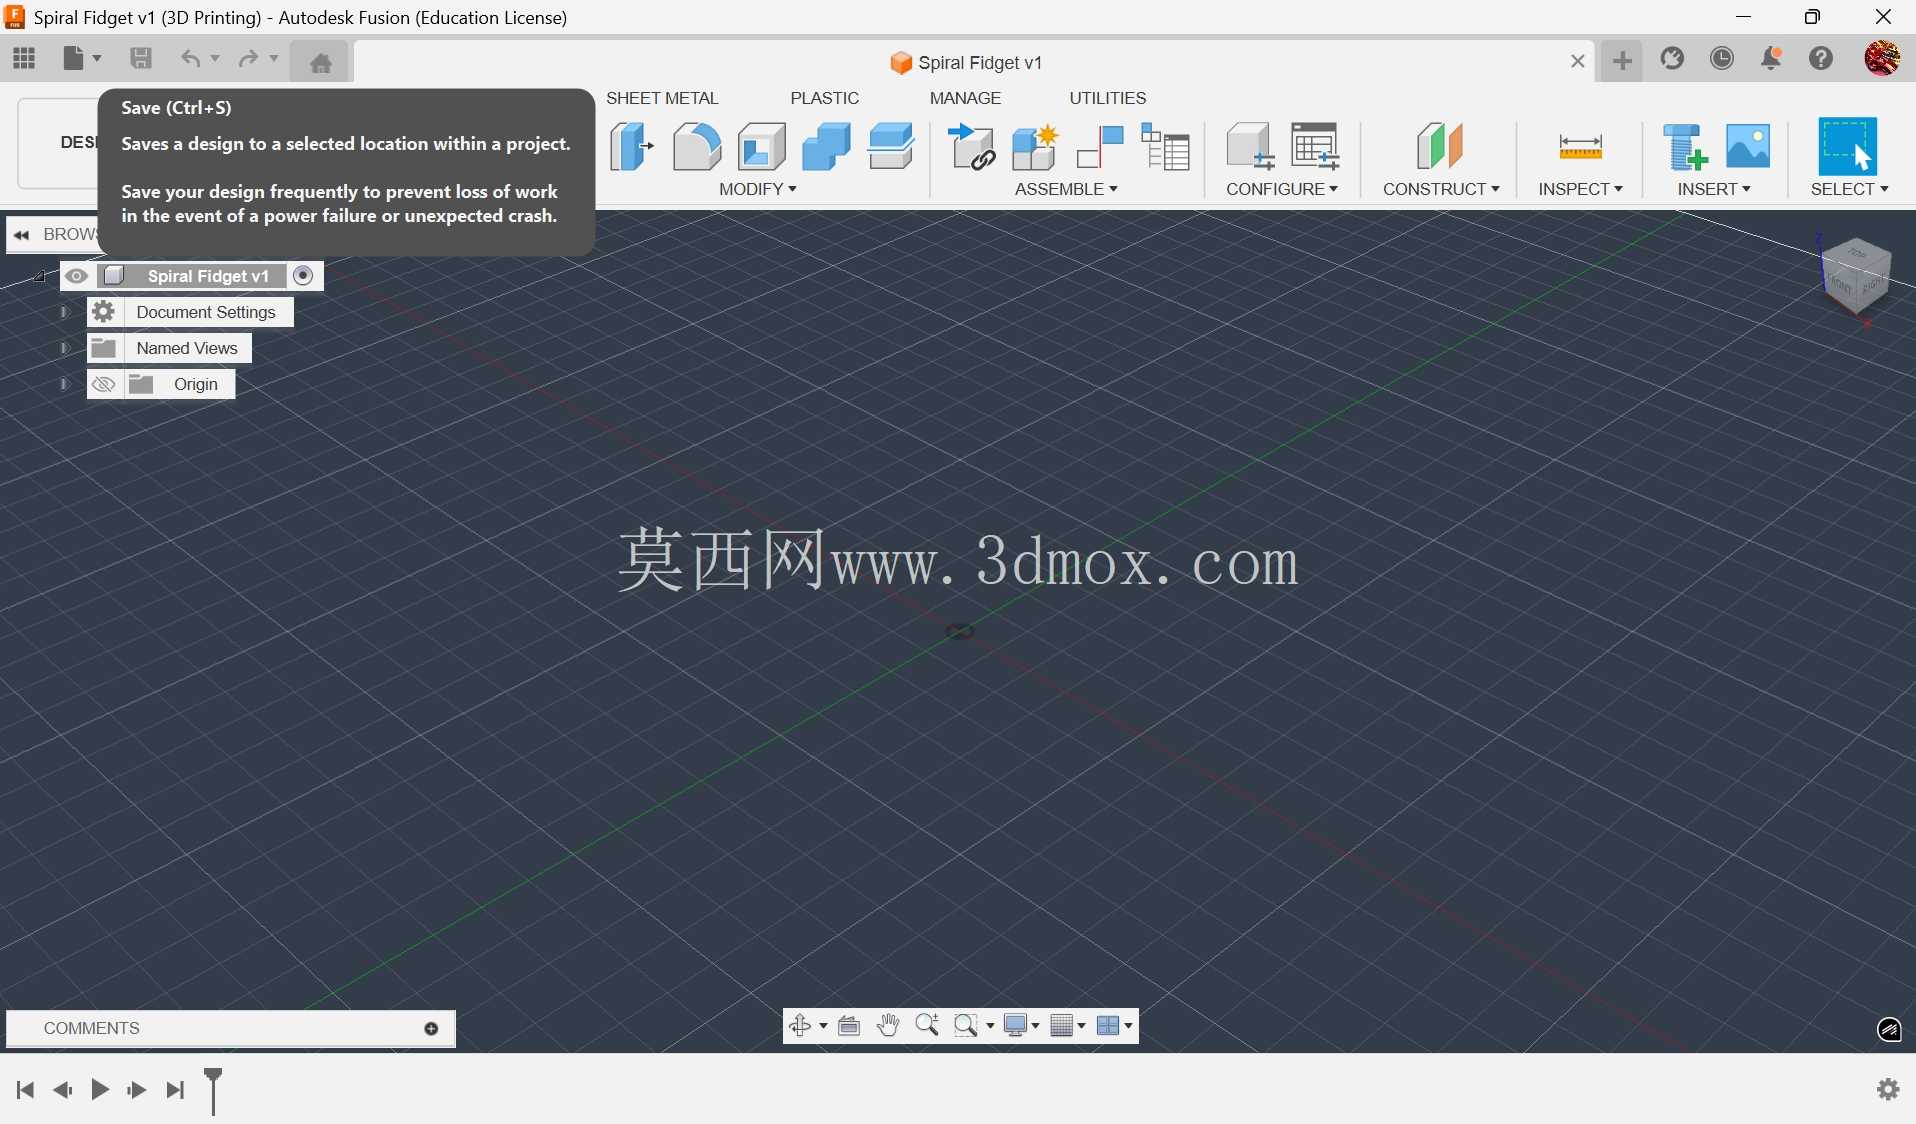The image size is (1916, 1124).
Task: Open the Data Panel grid icon
Action: coord(24,59)
